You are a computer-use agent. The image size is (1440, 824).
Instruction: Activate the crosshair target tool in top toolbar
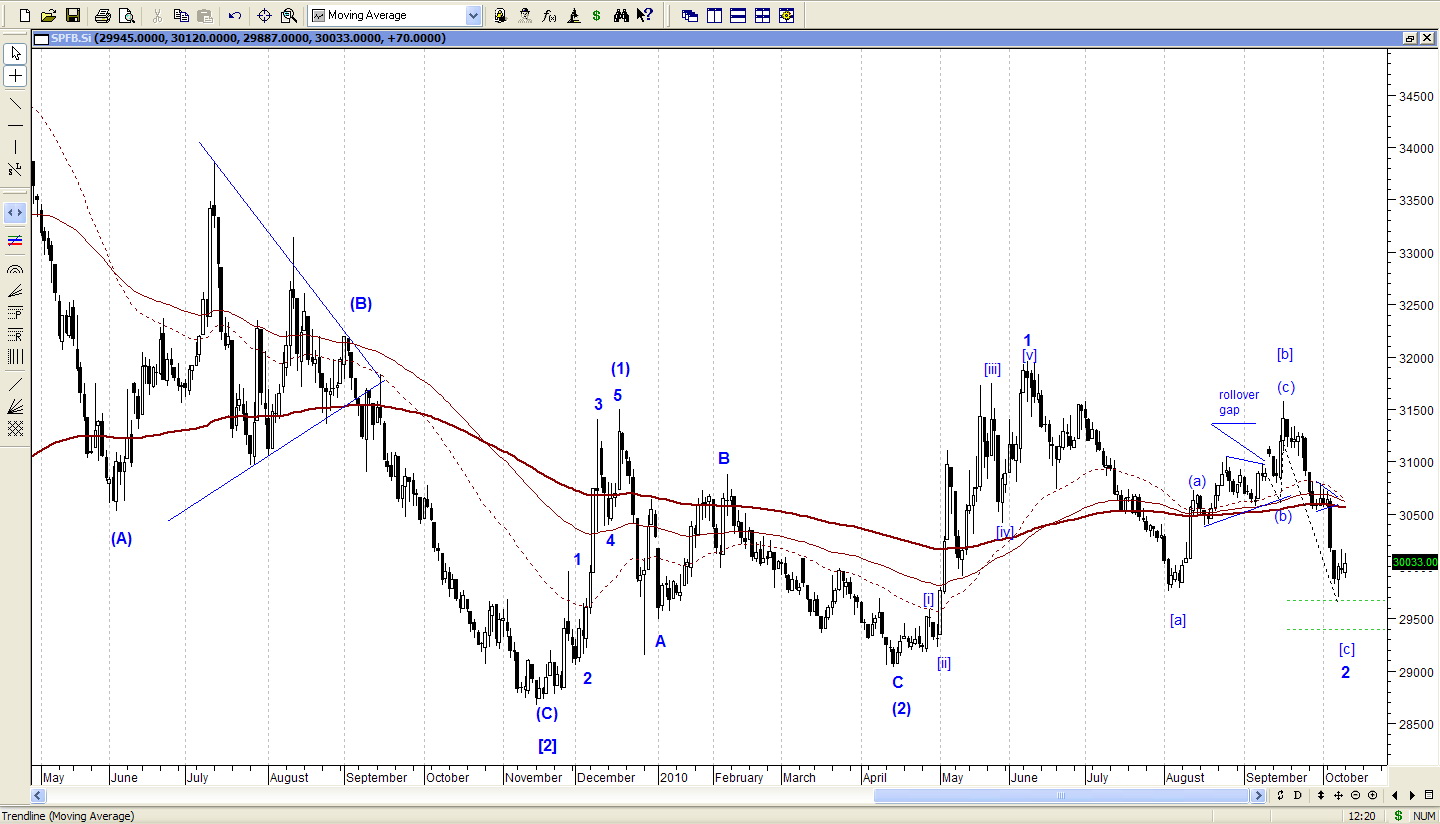(x=265, y=15)
